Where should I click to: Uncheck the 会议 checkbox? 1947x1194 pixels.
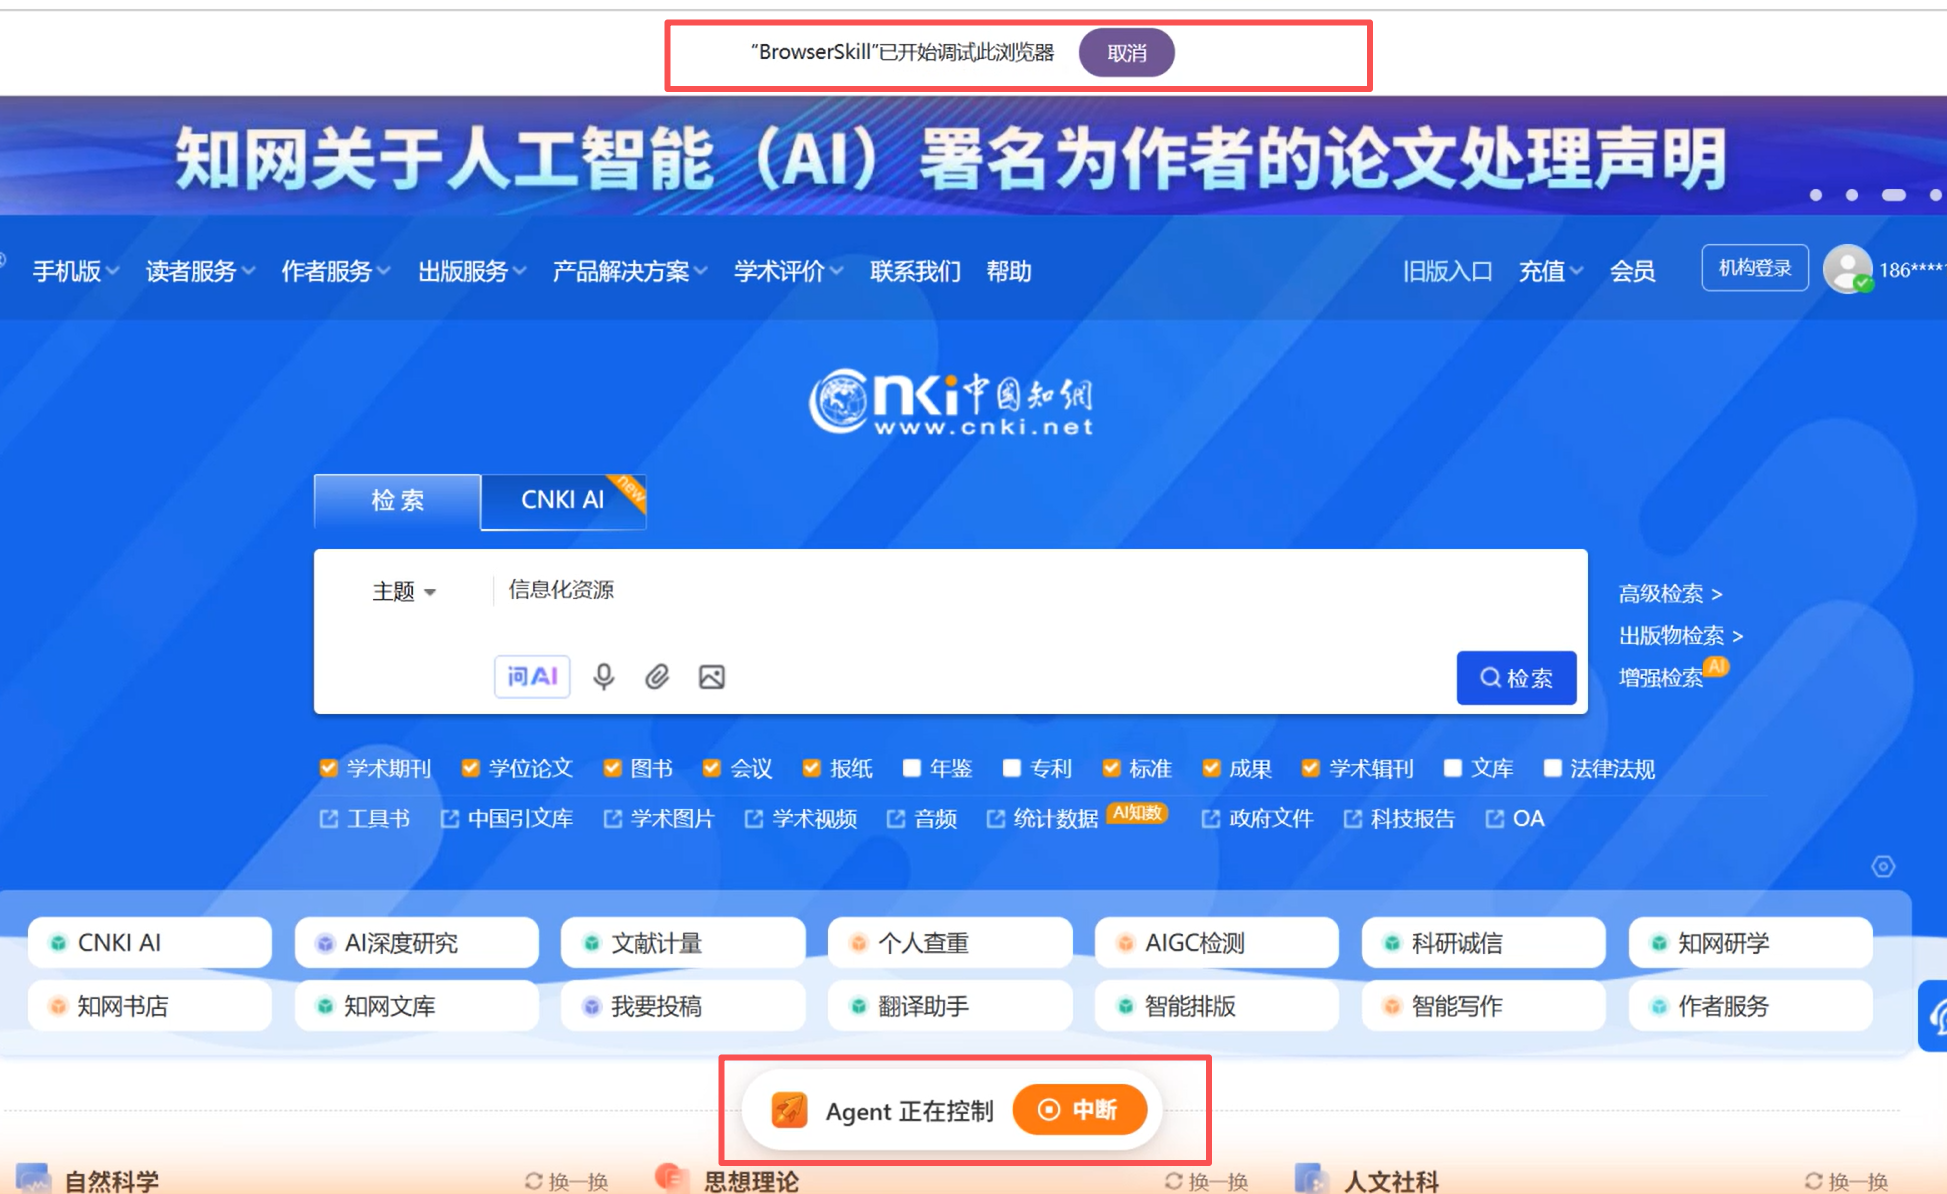point(711,768)
